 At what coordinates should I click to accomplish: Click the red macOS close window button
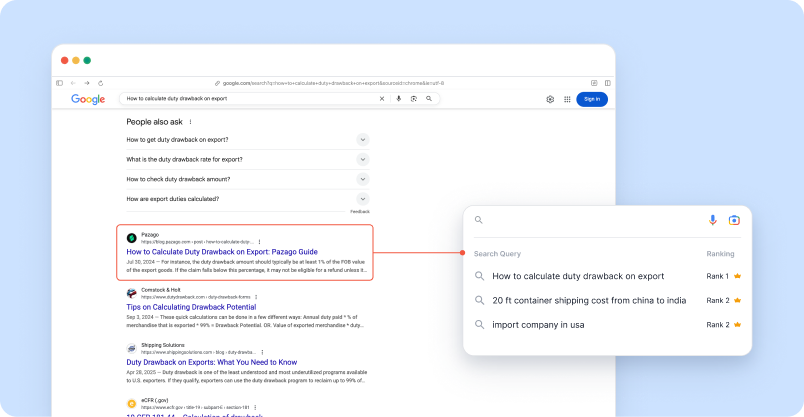click(65, 61)
